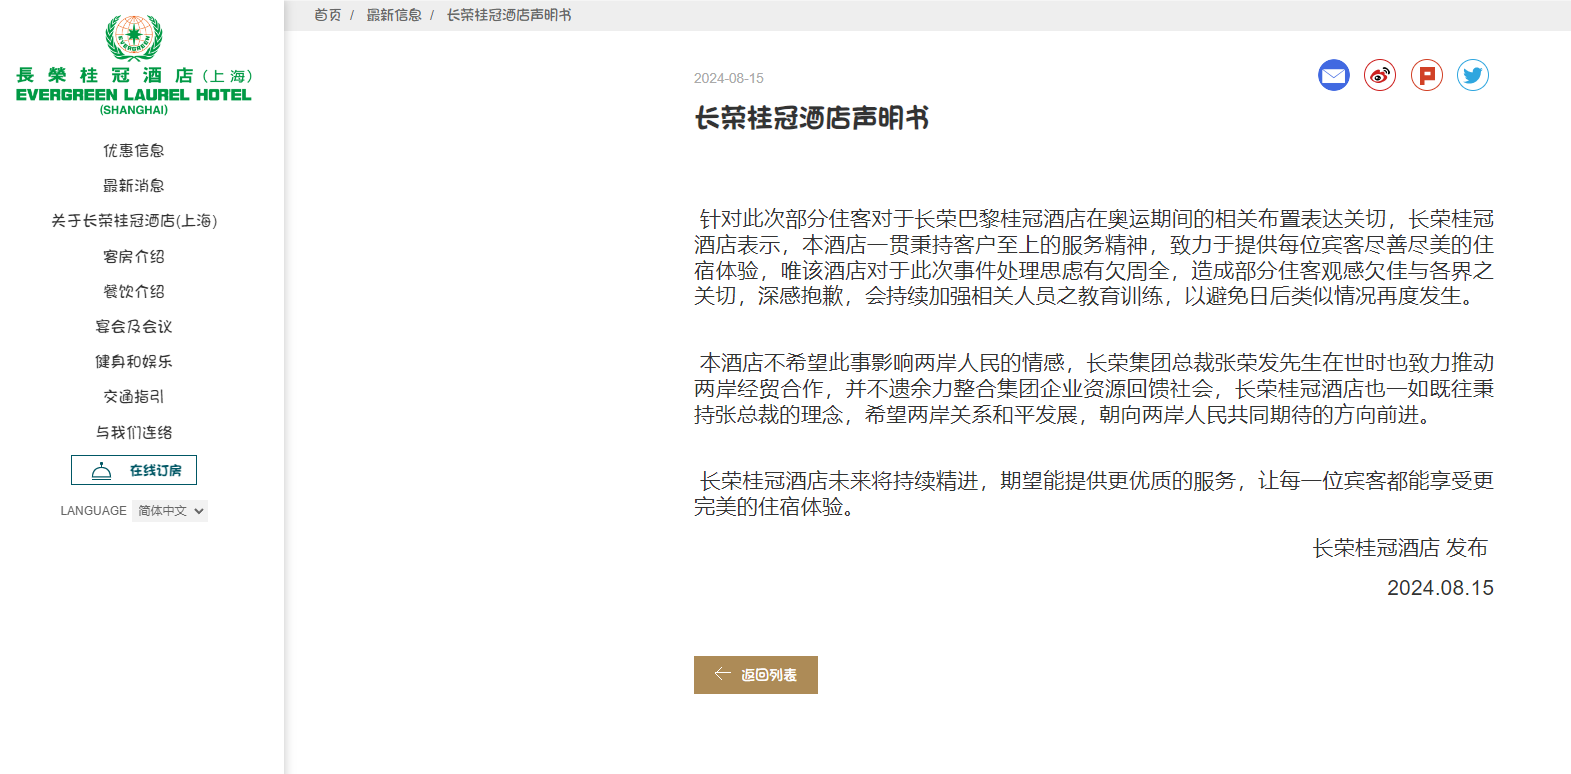1571x774 pixels.
Task: Click the paragraph starting 本酒店不希望此事
Action: click(x=1094, y=389)
